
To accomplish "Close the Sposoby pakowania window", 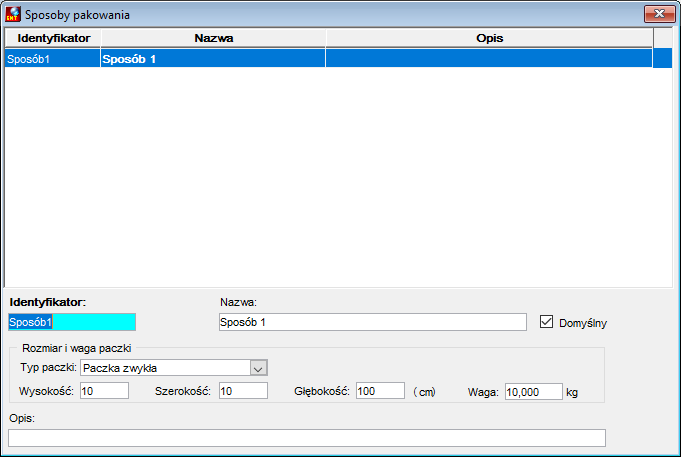I will click(659, 13).
